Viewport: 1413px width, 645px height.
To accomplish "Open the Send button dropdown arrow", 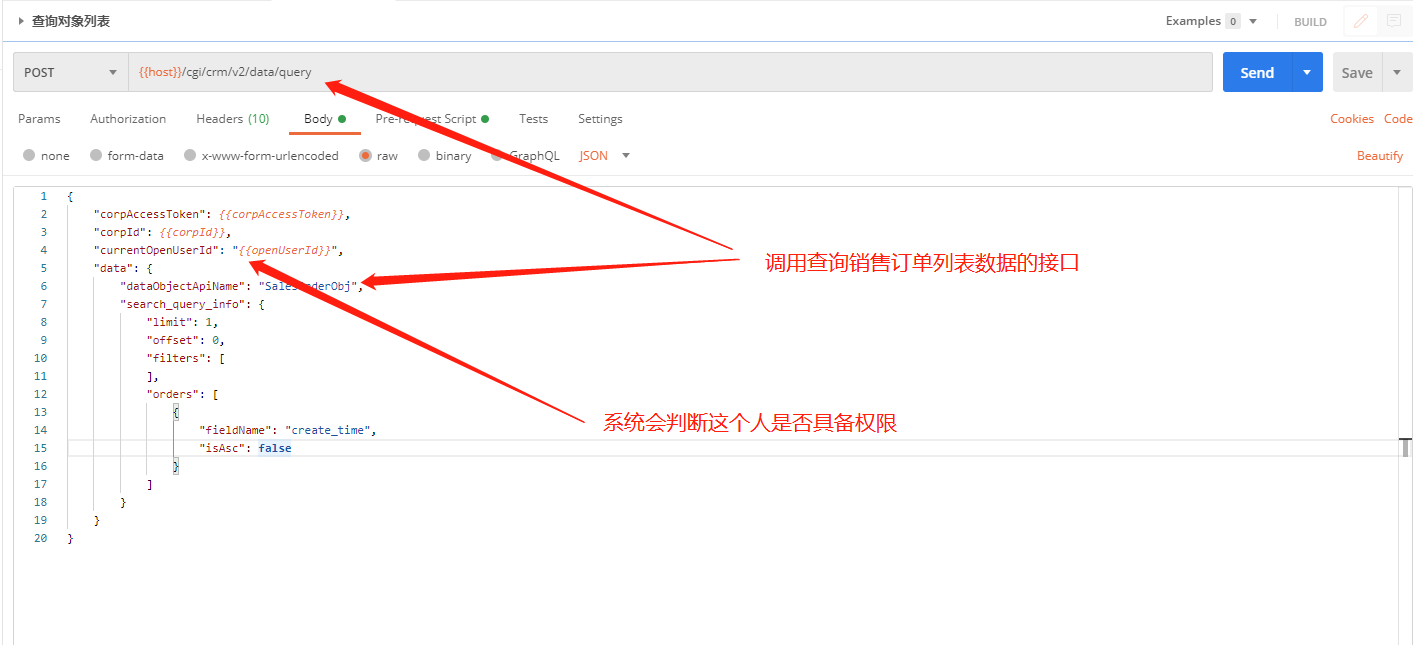I will (1307, 72).
